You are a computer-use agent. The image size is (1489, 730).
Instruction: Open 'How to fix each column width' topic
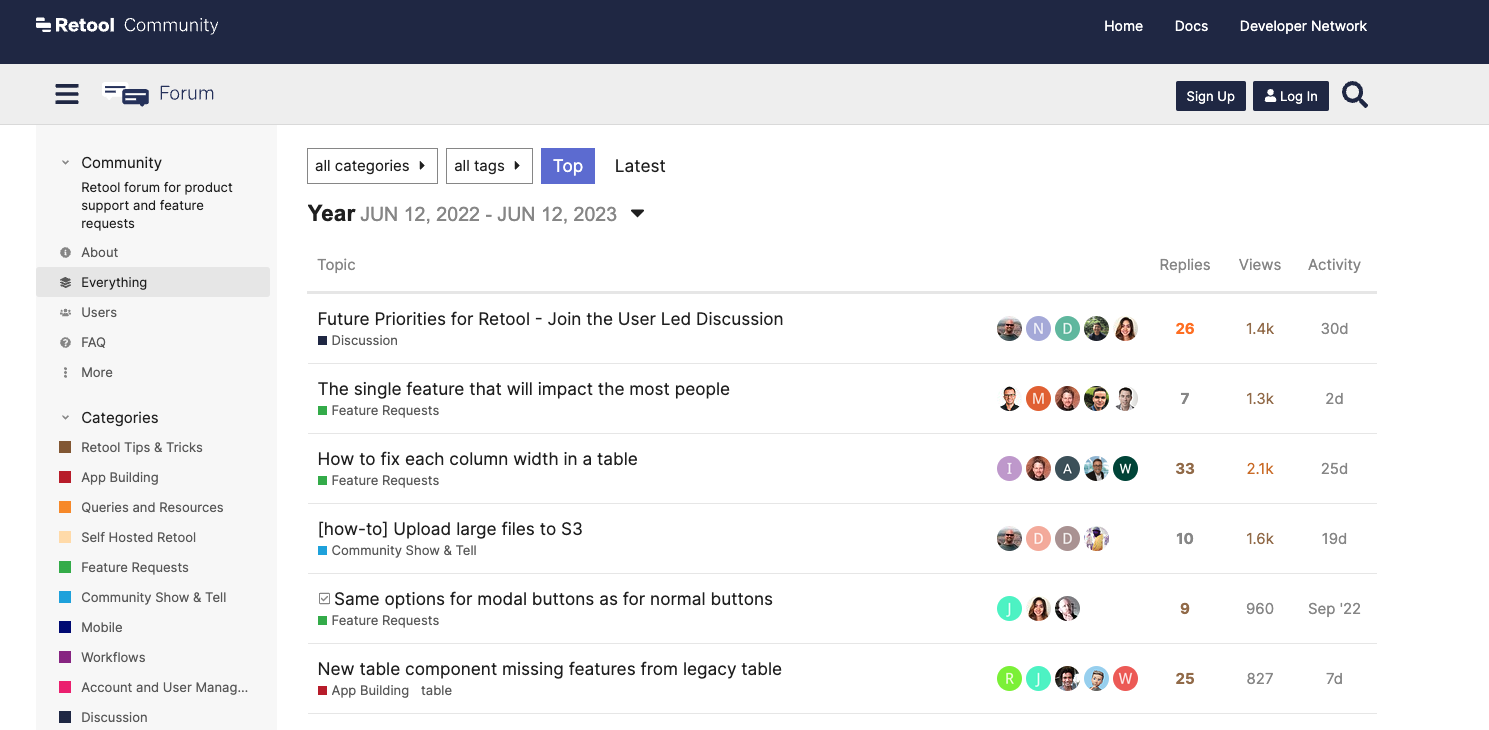pos(477,459)
